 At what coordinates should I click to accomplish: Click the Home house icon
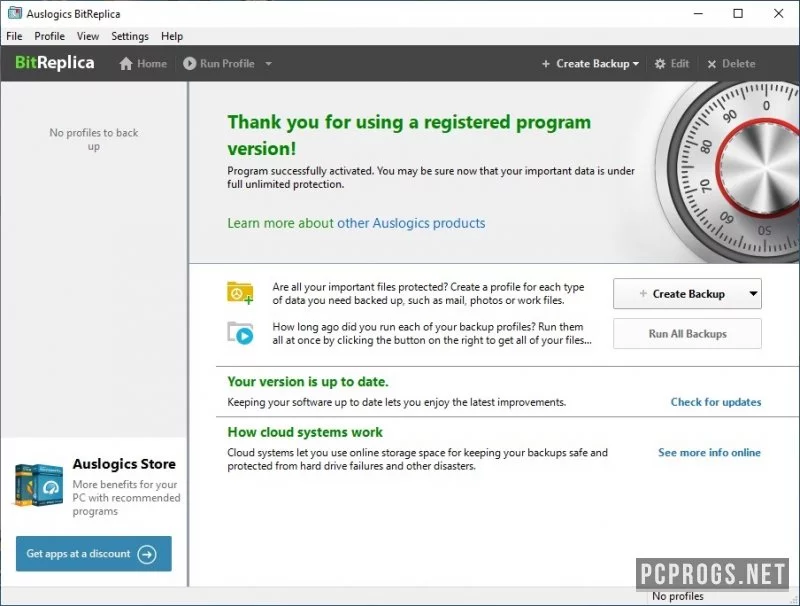[126, 64]
